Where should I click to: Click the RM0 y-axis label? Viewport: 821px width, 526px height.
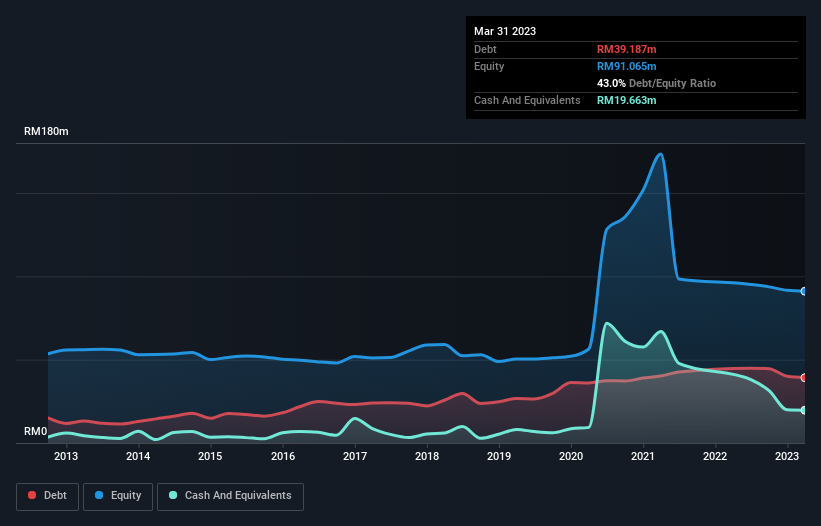(36, 432)
